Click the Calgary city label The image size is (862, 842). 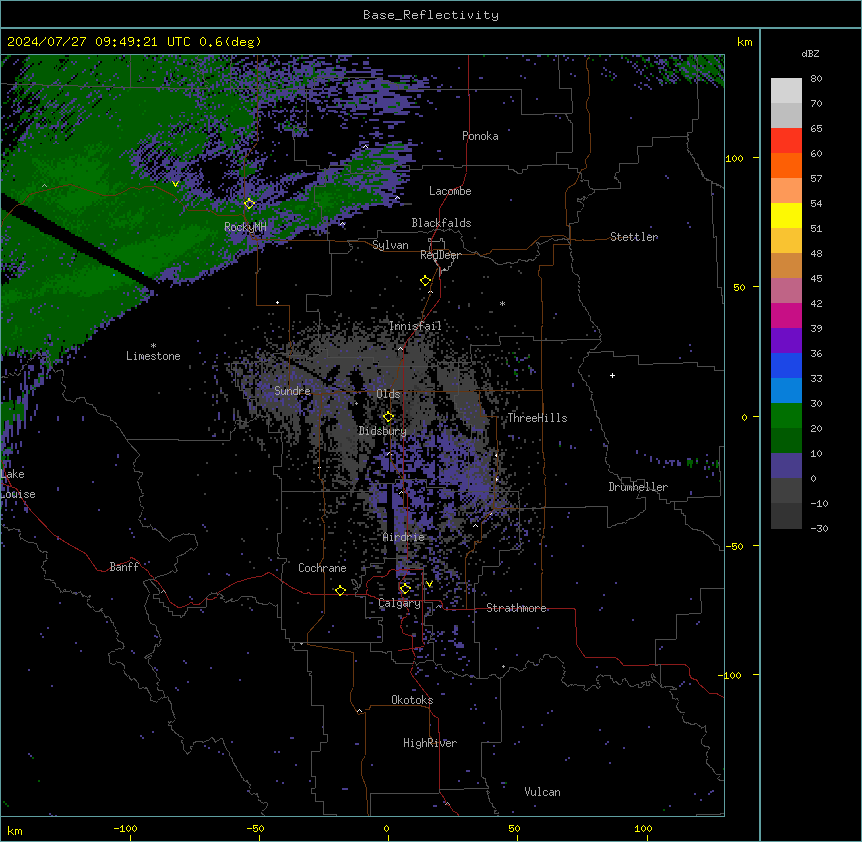tap(399, 603)
